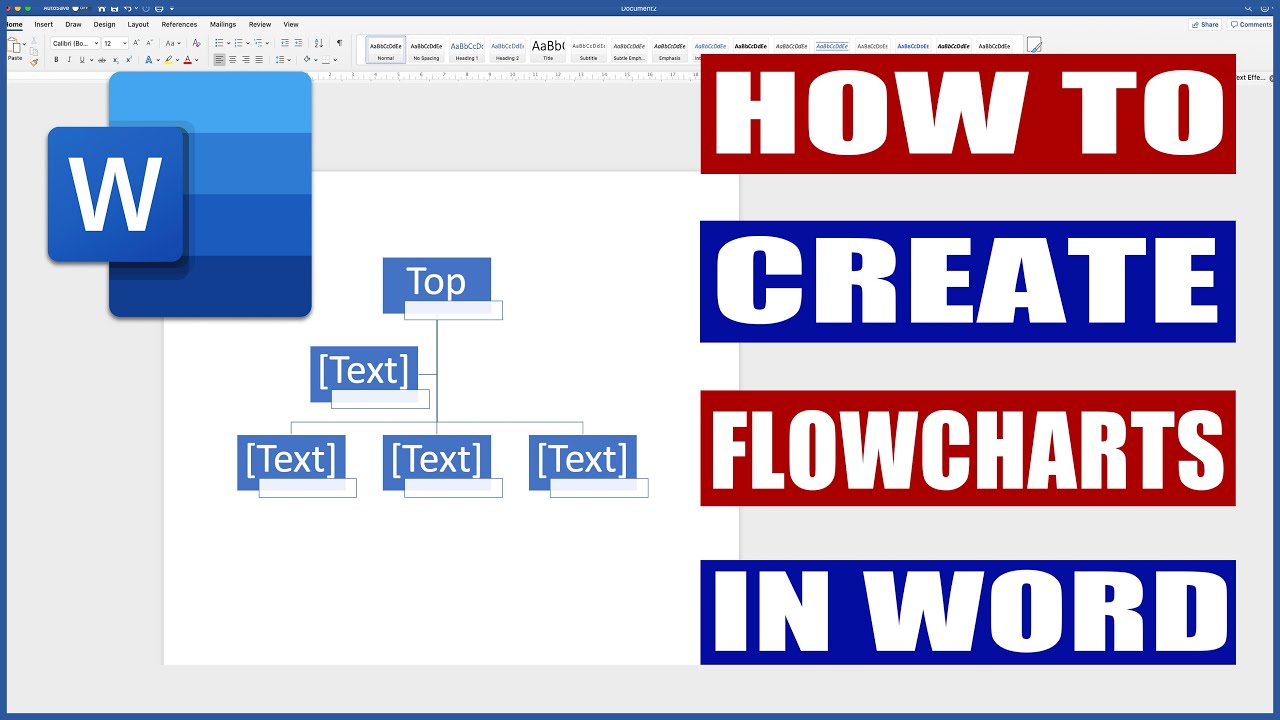Viewport: 1280px width, 720px height.
Task: Expand numbered list options arrow
Action: pyautogui.click(x=248, y=43)
